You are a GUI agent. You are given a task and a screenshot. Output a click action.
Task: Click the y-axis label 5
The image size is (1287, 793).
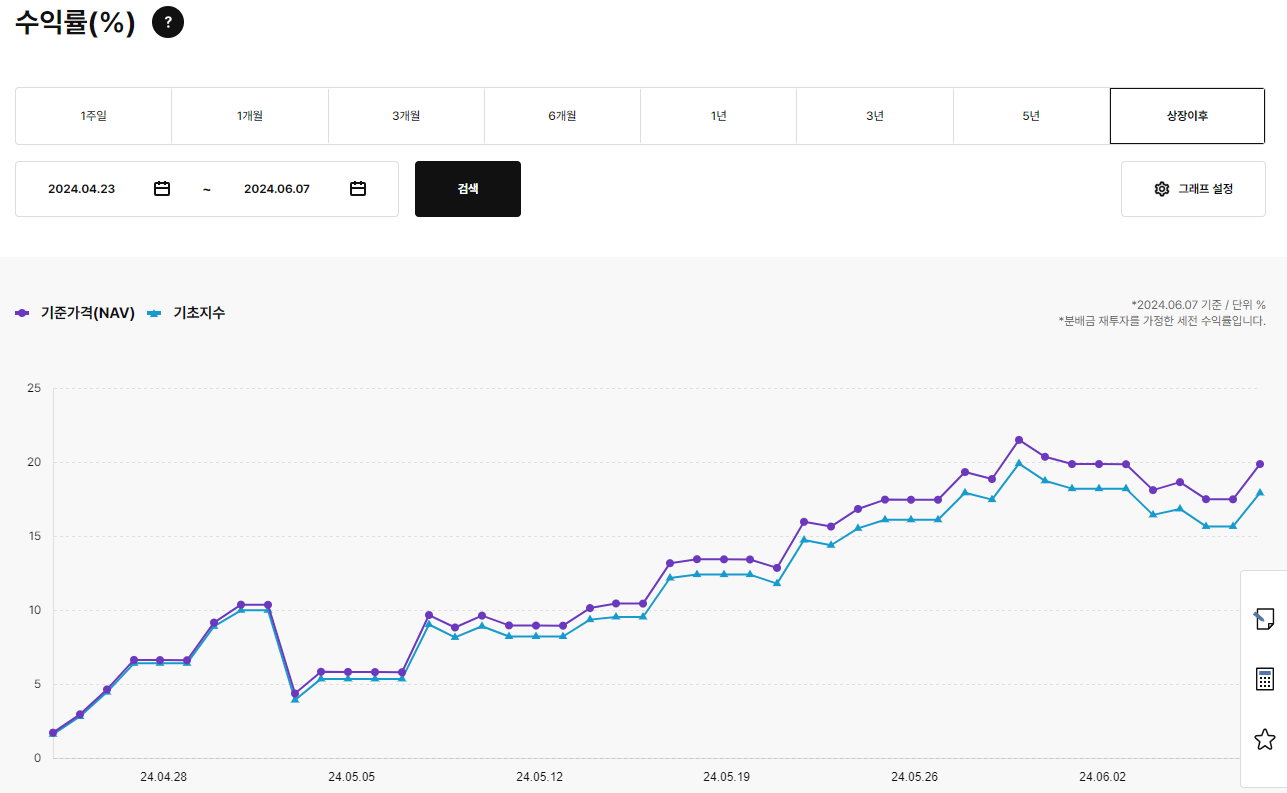click(x=37, y=684)
